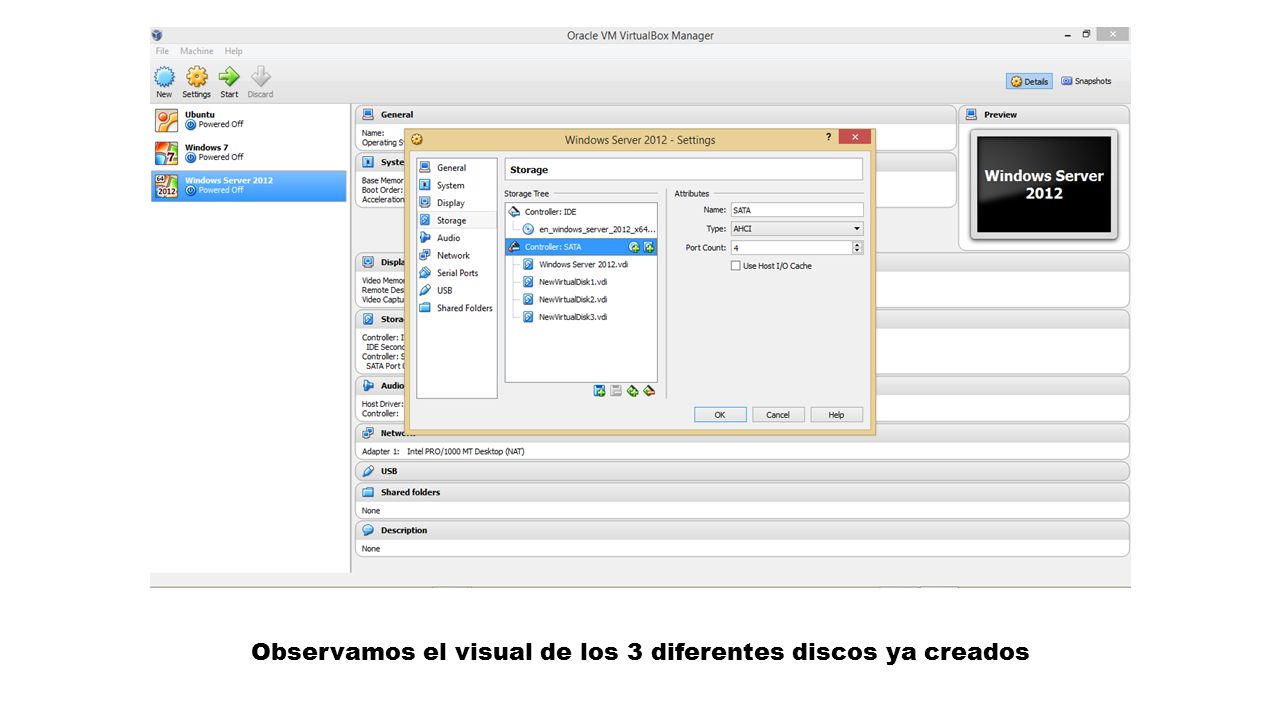
Task: Click Cancel in the Settings dialog
Action: (778, 414)
